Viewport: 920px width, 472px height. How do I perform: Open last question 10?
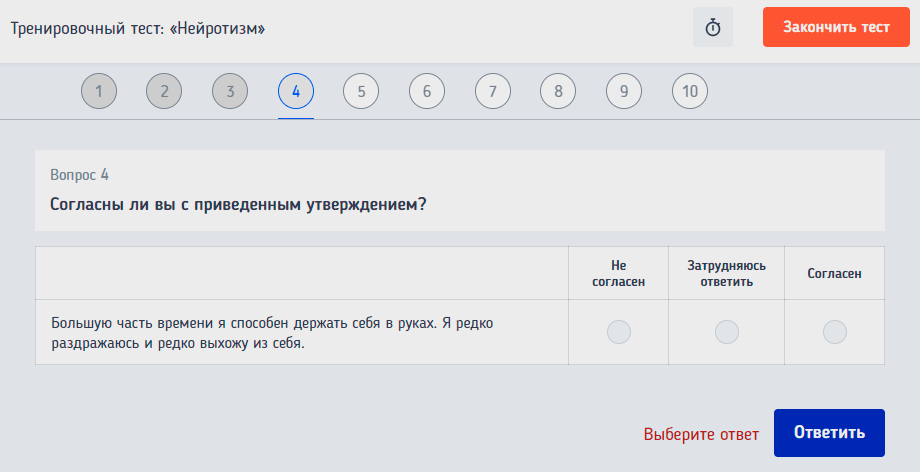click(690, 92)
